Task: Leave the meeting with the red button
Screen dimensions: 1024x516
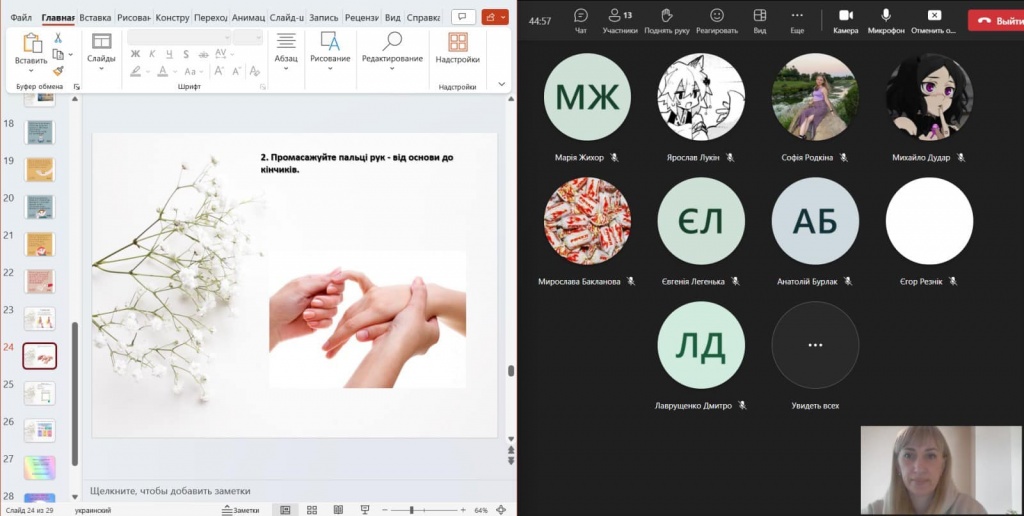Action: tap(996, 20)
